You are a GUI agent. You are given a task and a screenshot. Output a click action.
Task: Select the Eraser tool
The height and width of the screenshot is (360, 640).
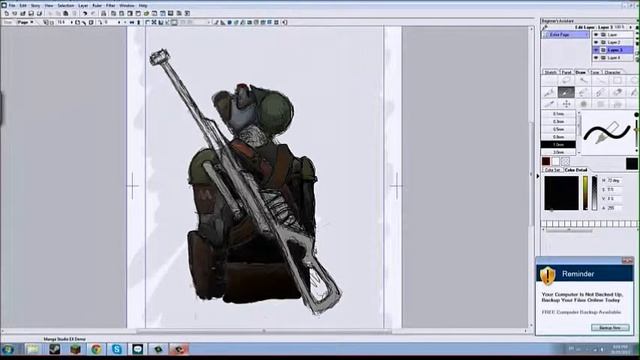[x=617, y=93]
